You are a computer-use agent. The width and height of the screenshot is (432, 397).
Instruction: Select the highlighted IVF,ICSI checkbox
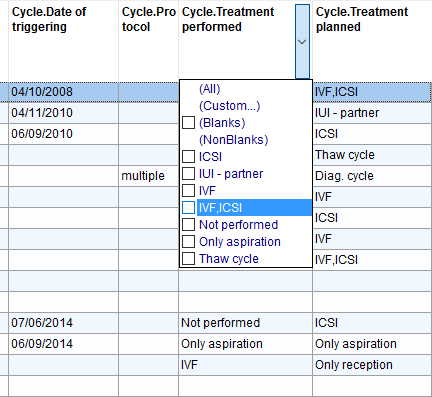pos(188,207)
